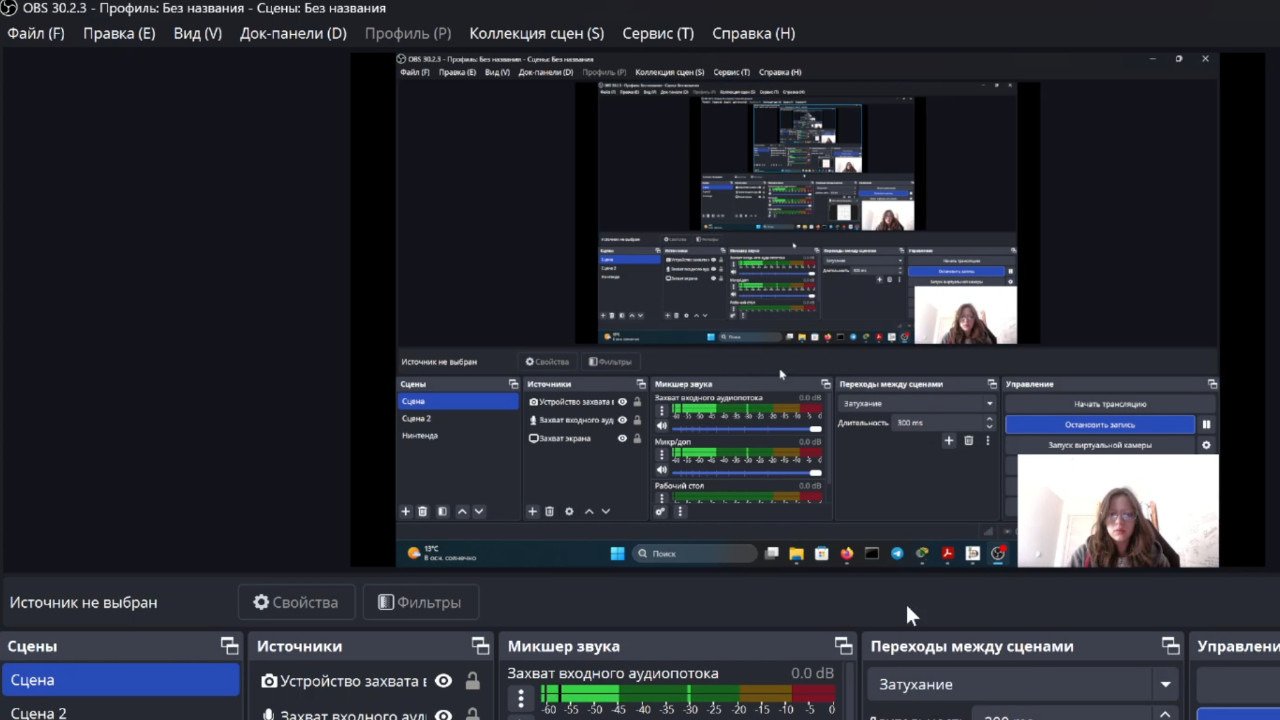Open the Коллекция сцен (S) main menu
This screenshot has height=720, width=1280.
tap(537, 33)
